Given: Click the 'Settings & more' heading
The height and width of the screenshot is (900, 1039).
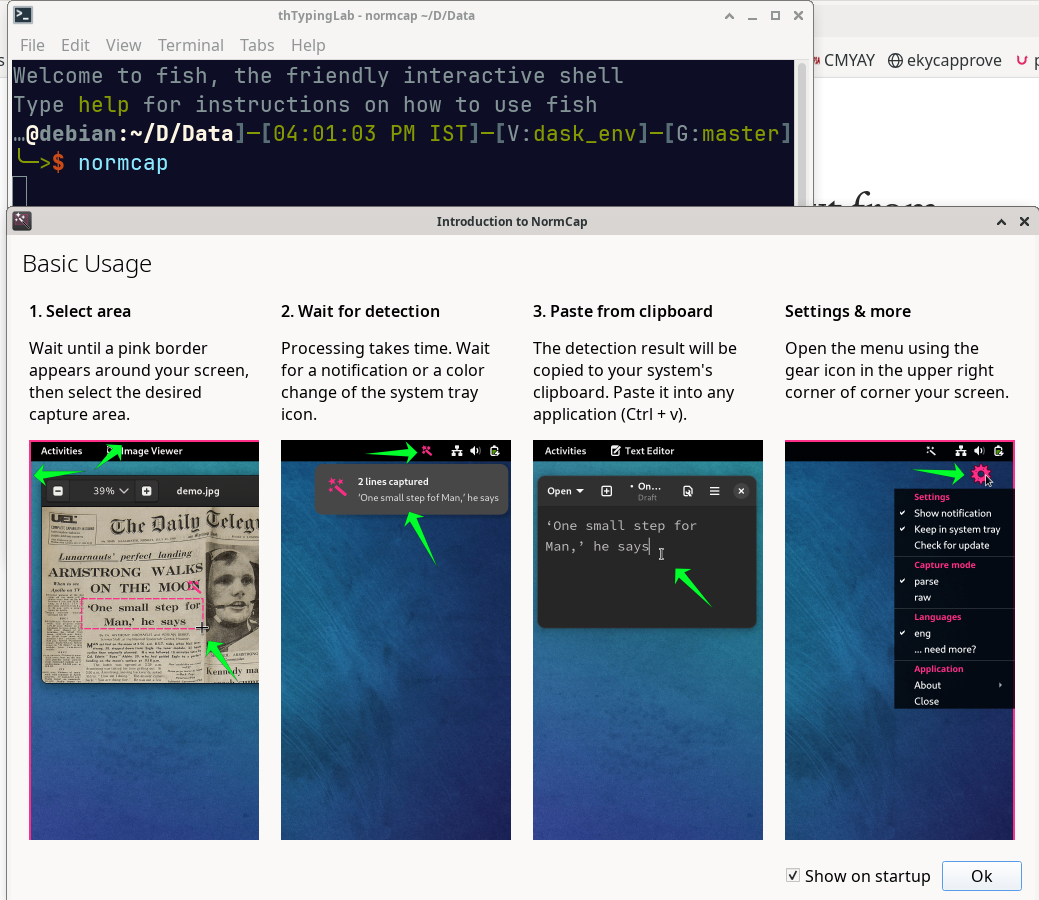Looking at the screenshot, I should [x=848, y=311].
